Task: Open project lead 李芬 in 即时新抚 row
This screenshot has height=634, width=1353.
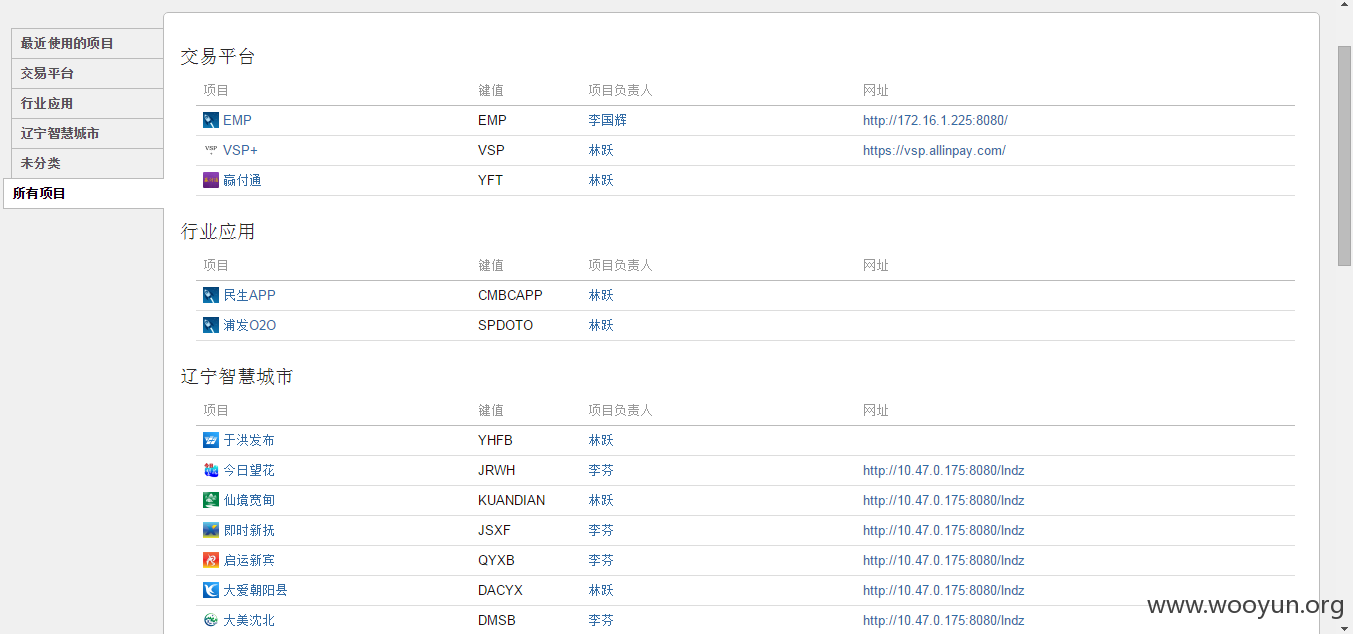Action: [601, 530]
